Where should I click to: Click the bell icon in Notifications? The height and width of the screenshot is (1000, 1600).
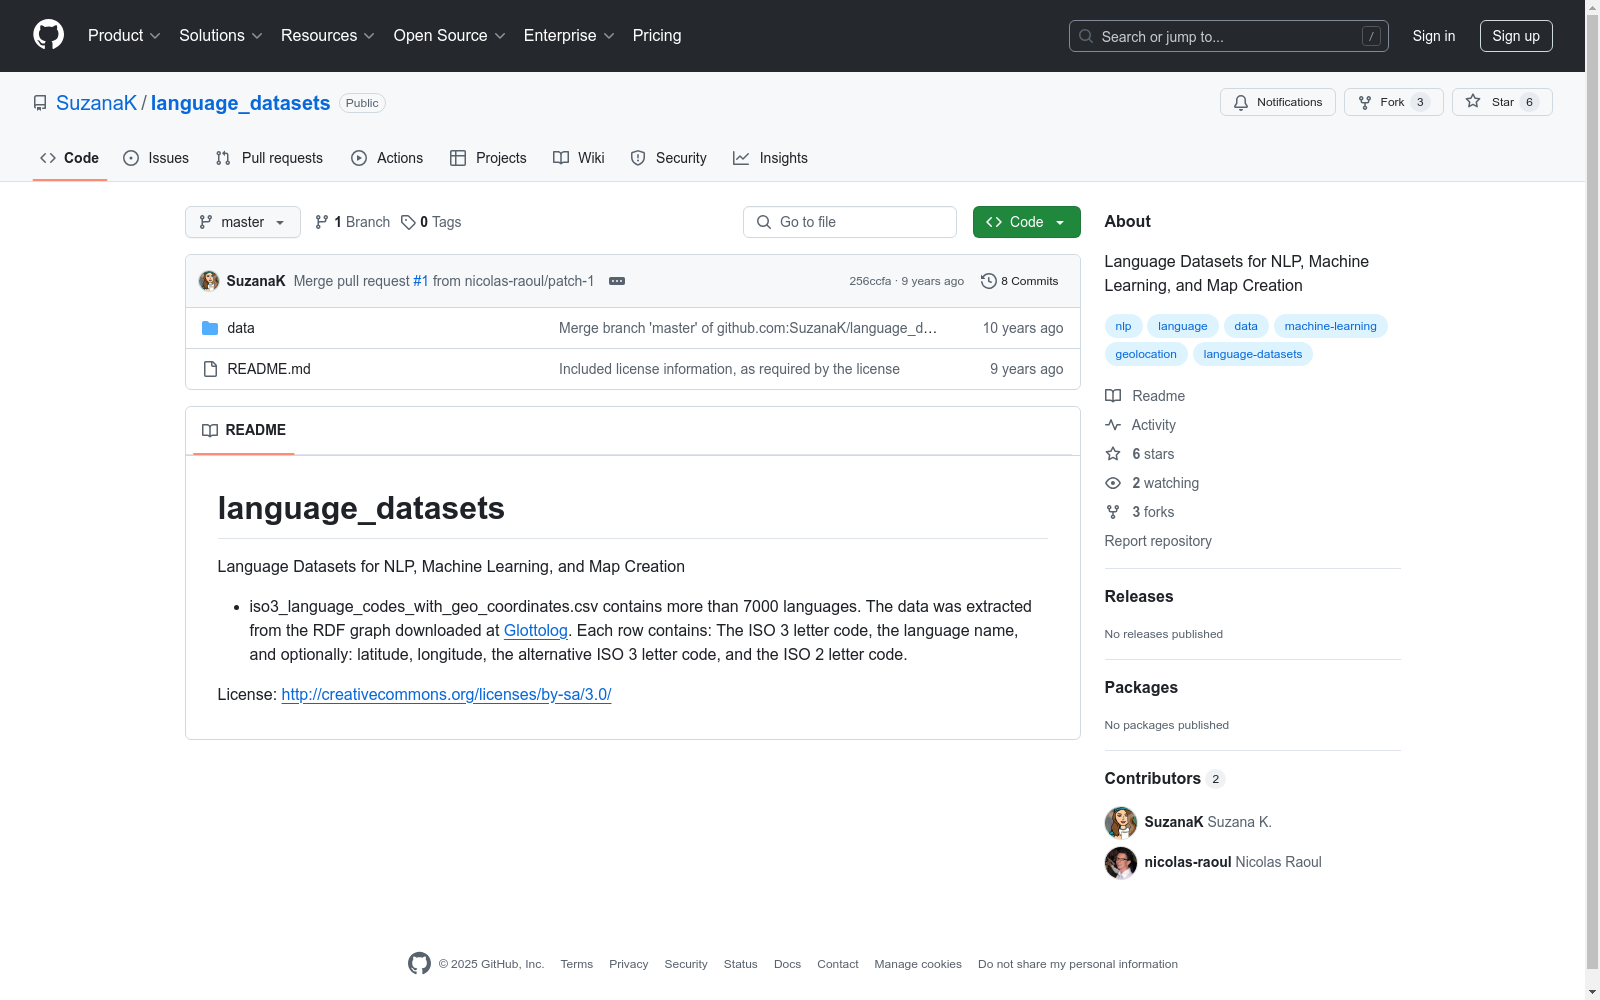click(1241, 102)
